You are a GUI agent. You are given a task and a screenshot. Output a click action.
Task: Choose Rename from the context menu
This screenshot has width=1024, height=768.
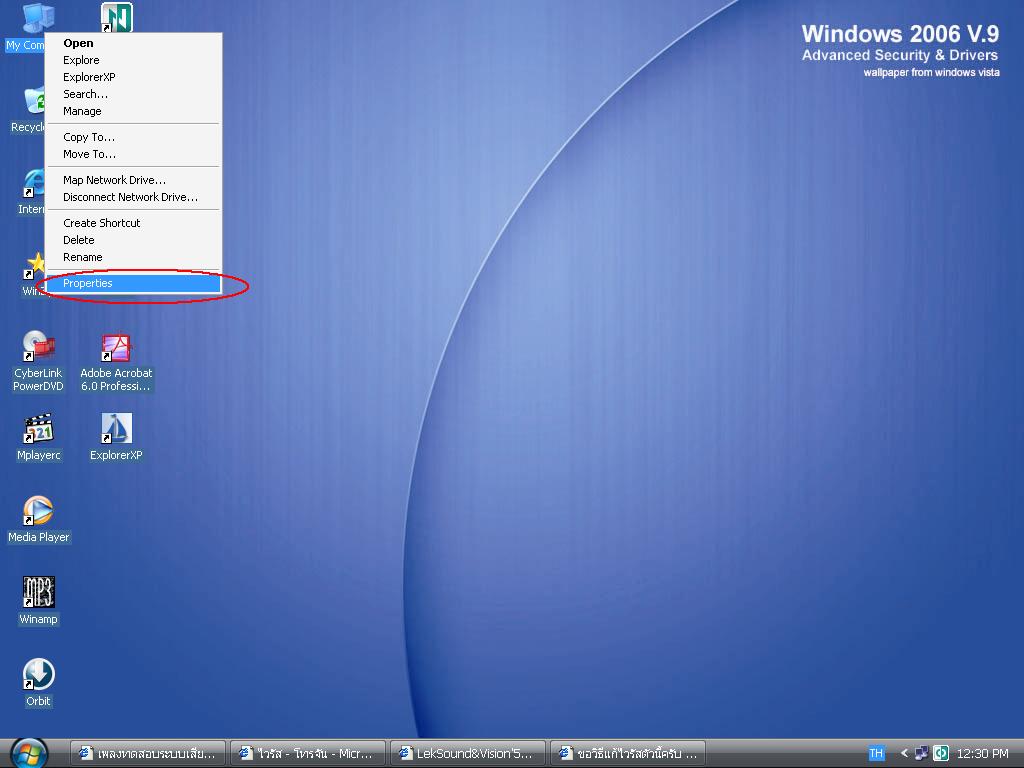[x=133, y=257]
